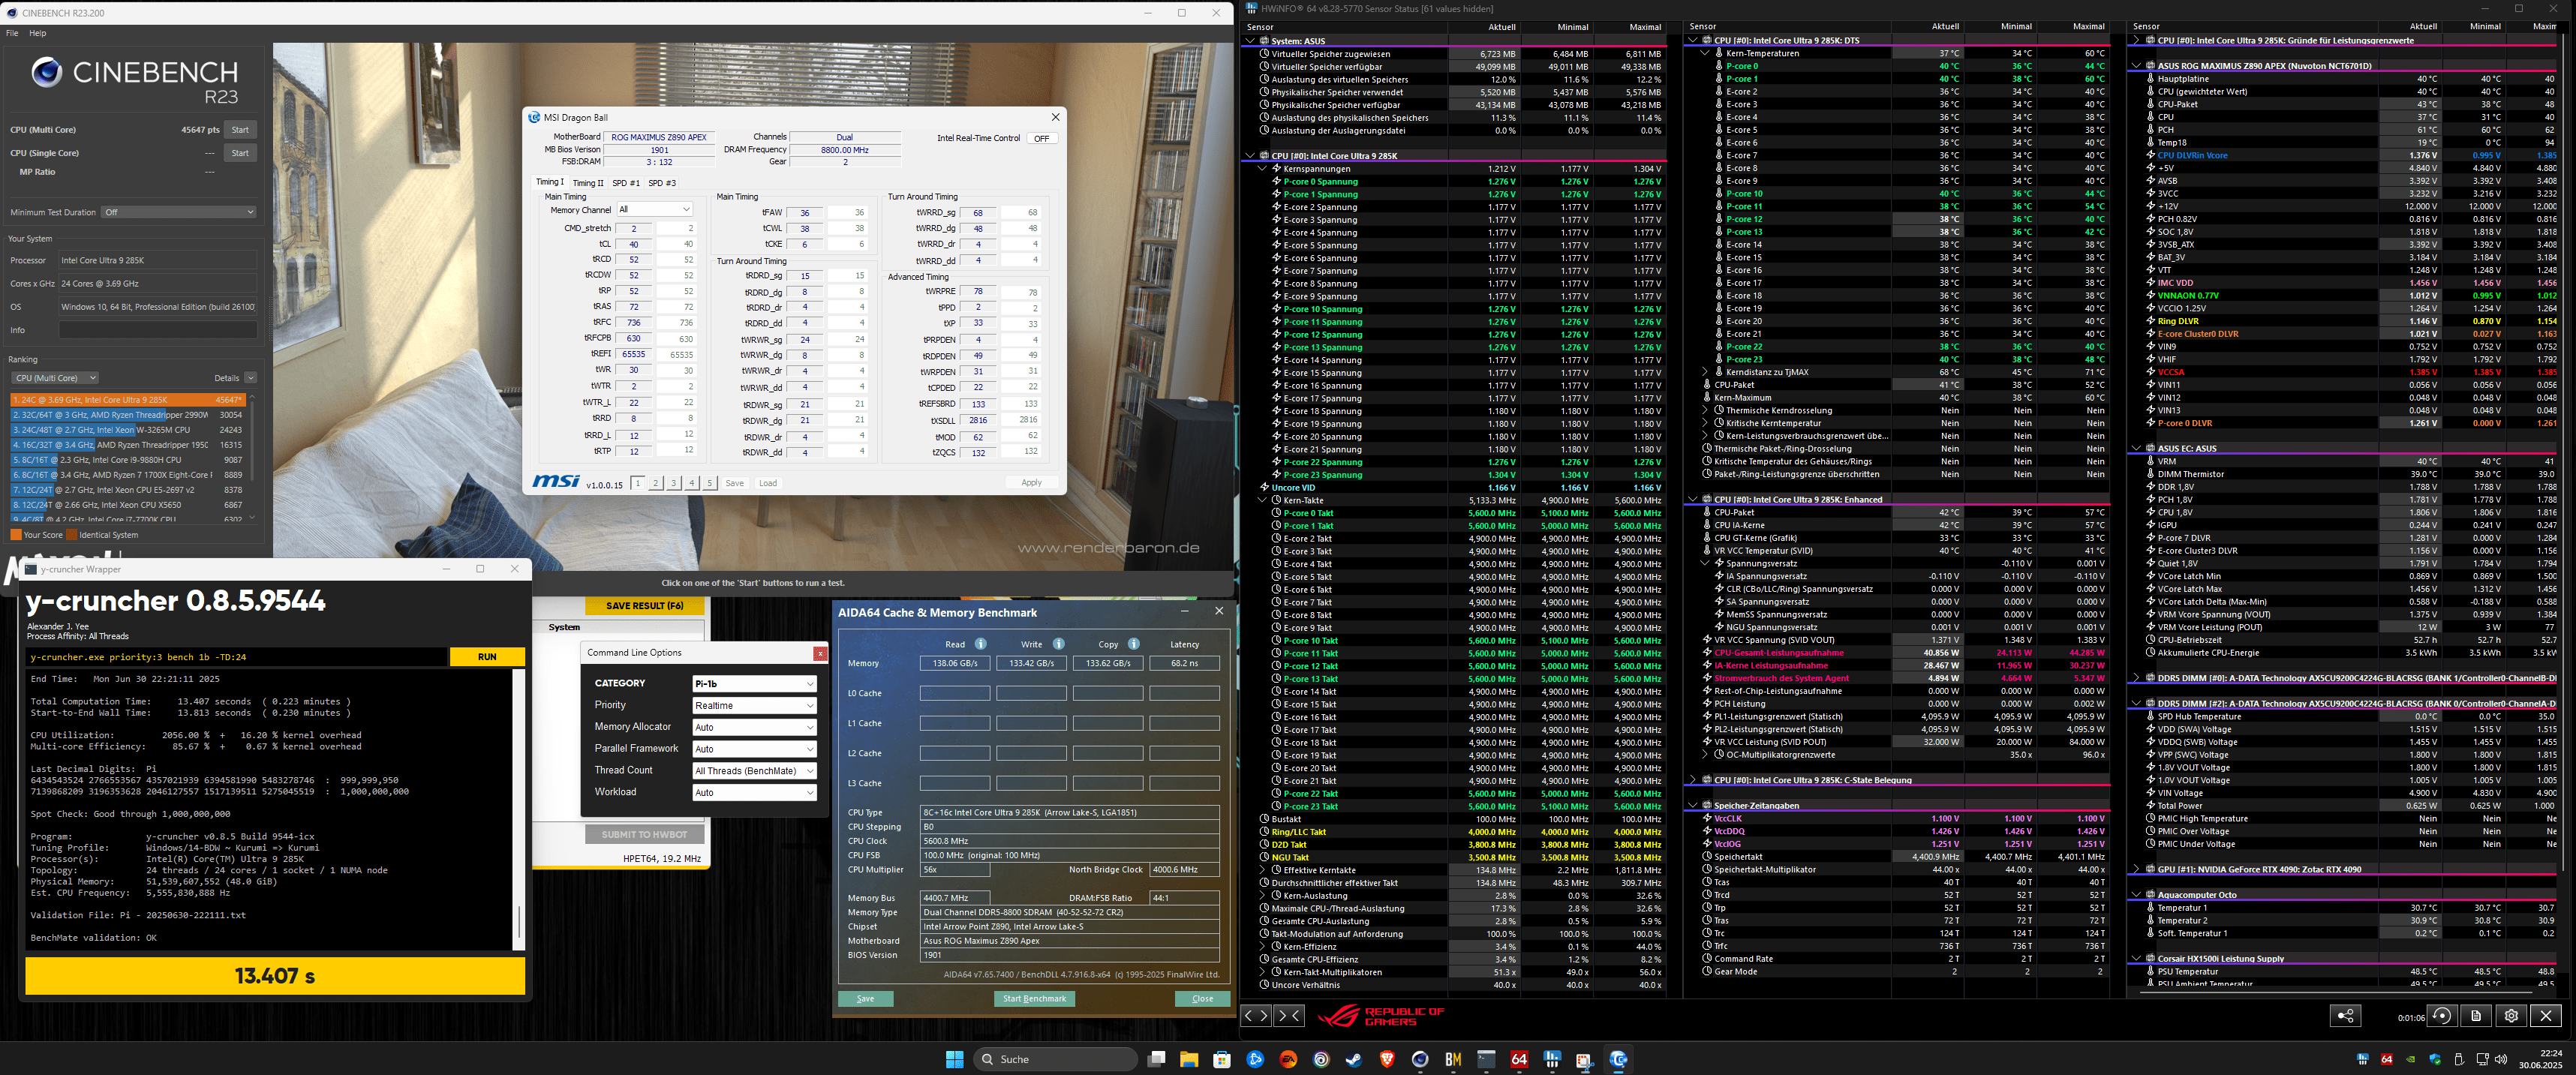Open HWiNFO sensor settings gear
Screen dimensions: 2576x1075
(x=2511, y=1016)
